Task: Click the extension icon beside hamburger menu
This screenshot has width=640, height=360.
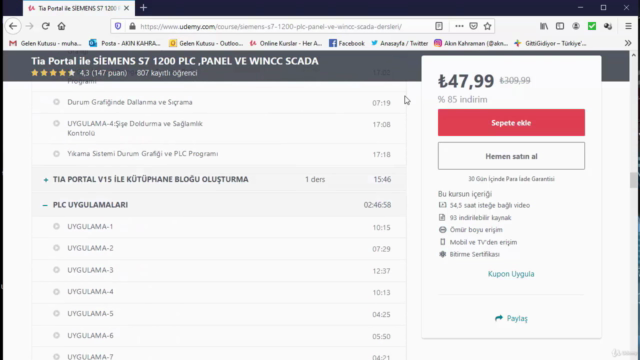Action: (608, 26)
